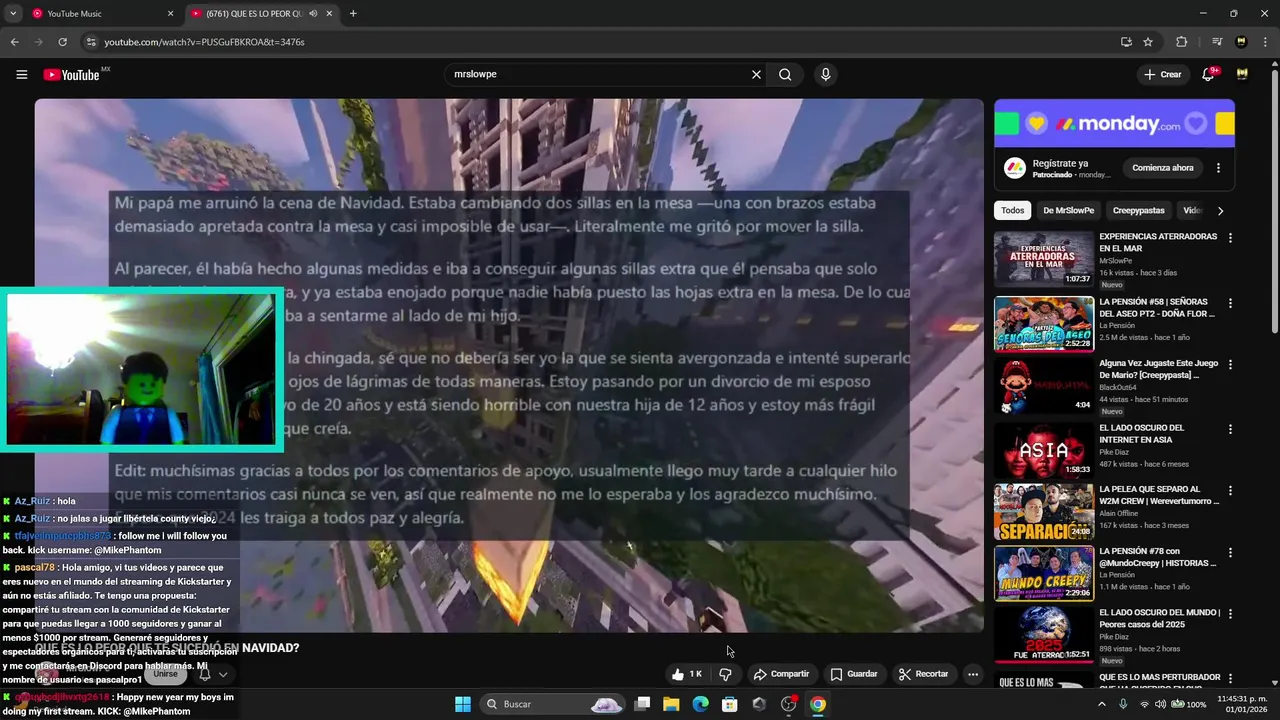The image size is (1280, 720).
Task: Open La Pensión #58 video title
Action: point(1157,307)
